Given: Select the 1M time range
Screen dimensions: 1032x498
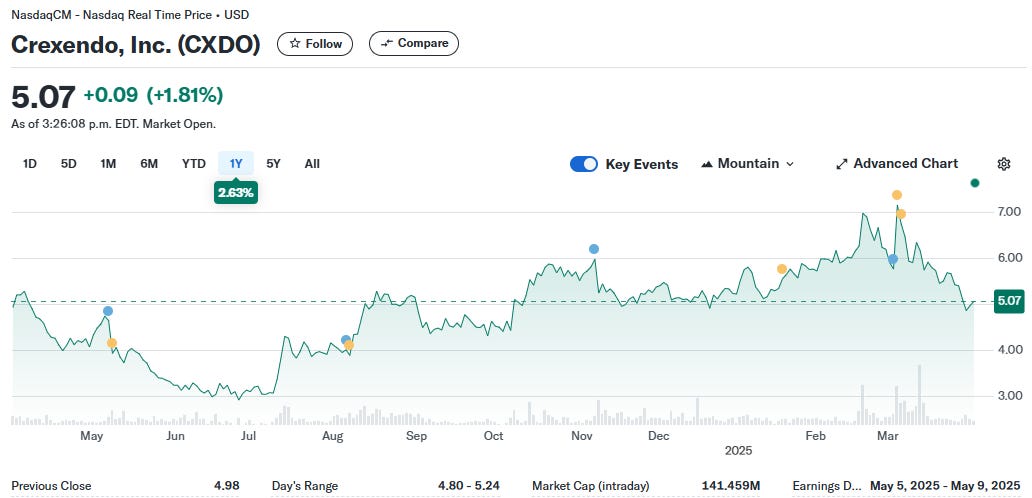Looking at the screenshot, I should [x=108, y=164].
